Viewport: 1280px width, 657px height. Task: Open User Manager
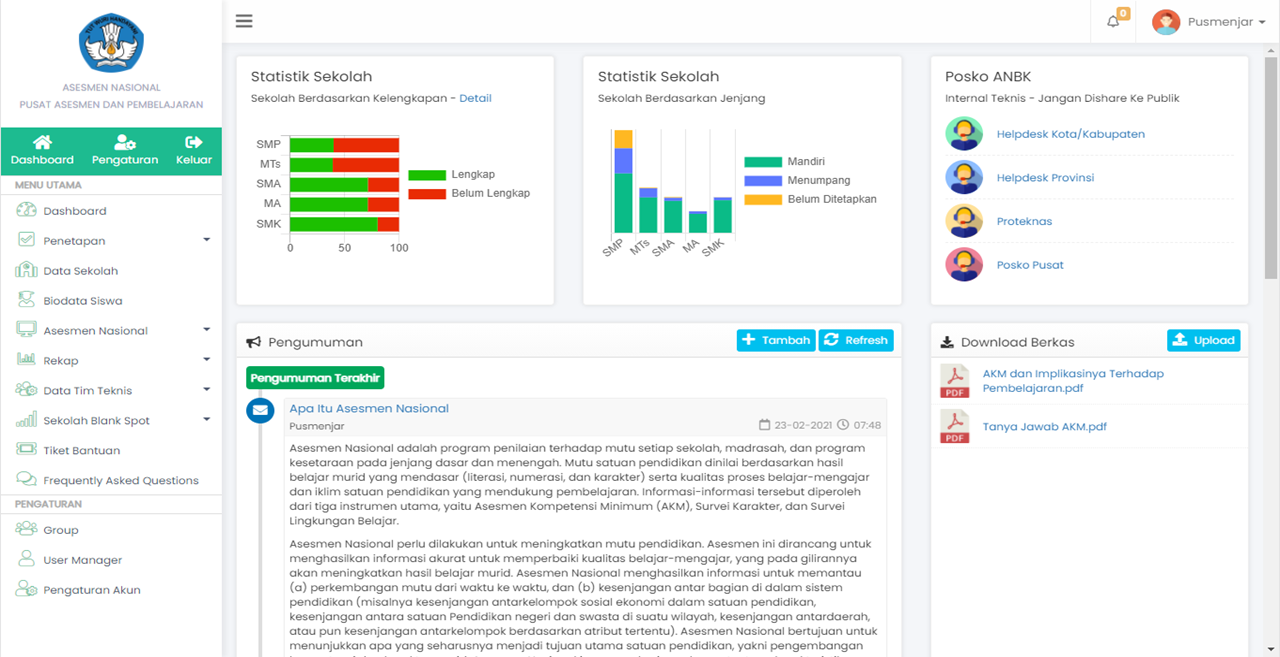click(83, 561)
